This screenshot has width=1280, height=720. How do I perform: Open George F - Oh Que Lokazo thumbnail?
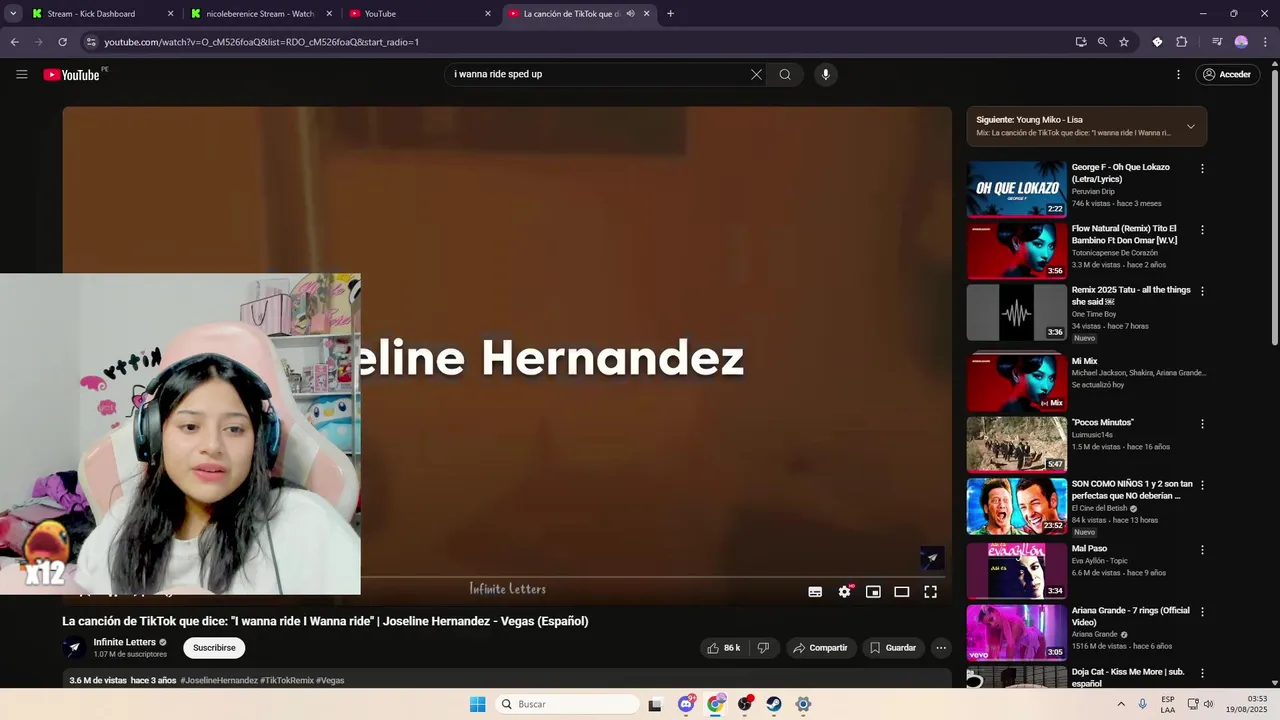coord(1016,189)
